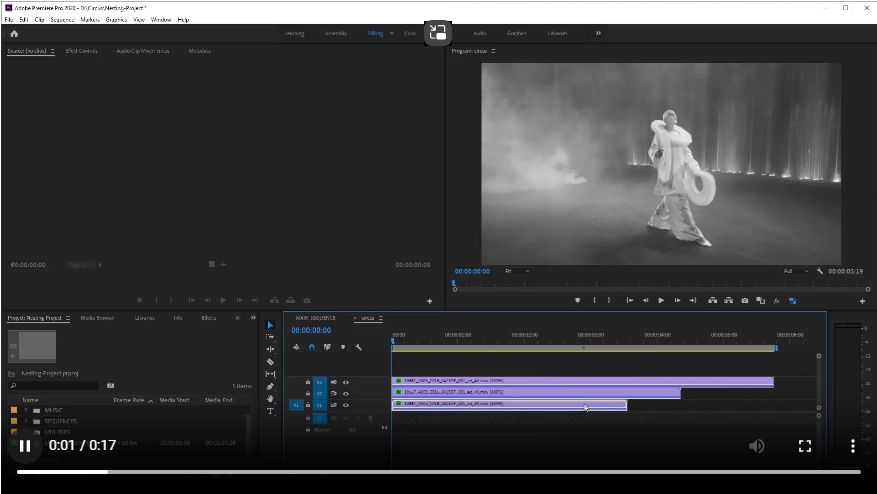The image size is (877, 494).
Task: Select the Slip tool
Action: [270, 374]
